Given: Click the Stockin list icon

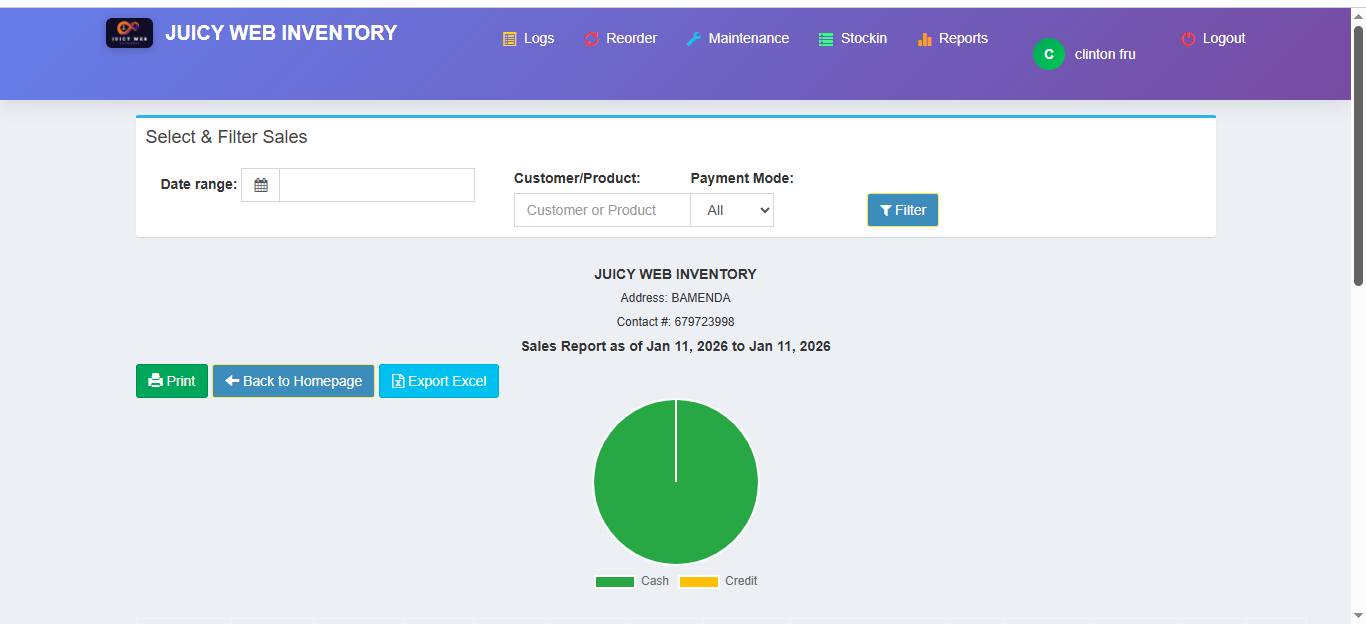Looking at the screenshot, I should (x=825, y=38).
